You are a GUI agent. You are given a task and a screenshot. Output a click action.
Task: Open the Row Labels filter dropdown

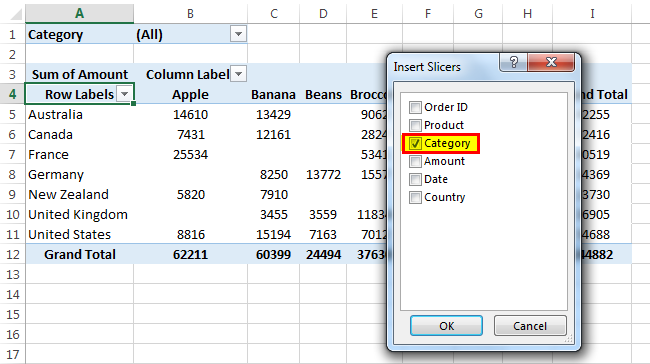tap(124, 94)
